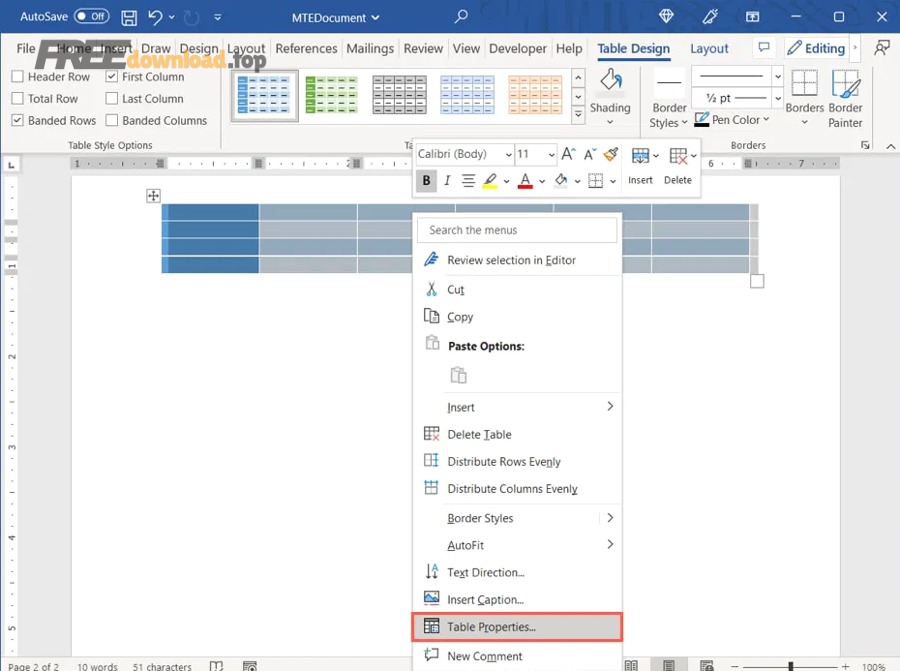Open the ½ pt line weight dropdown
This screenshot has height=671, width=900.
click(778, 98)
